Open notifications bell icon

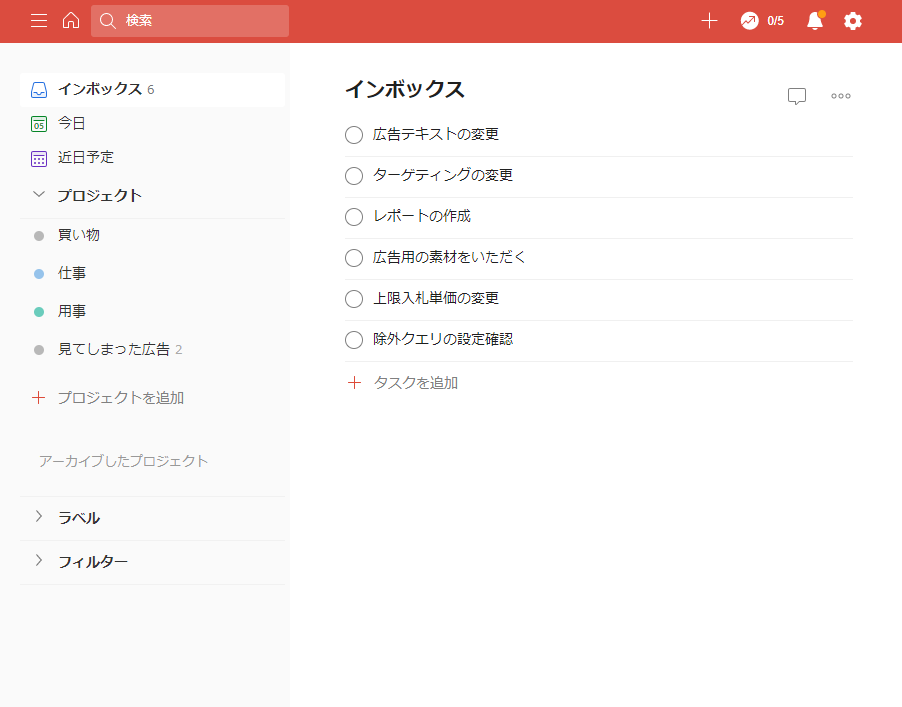[815, 21]
